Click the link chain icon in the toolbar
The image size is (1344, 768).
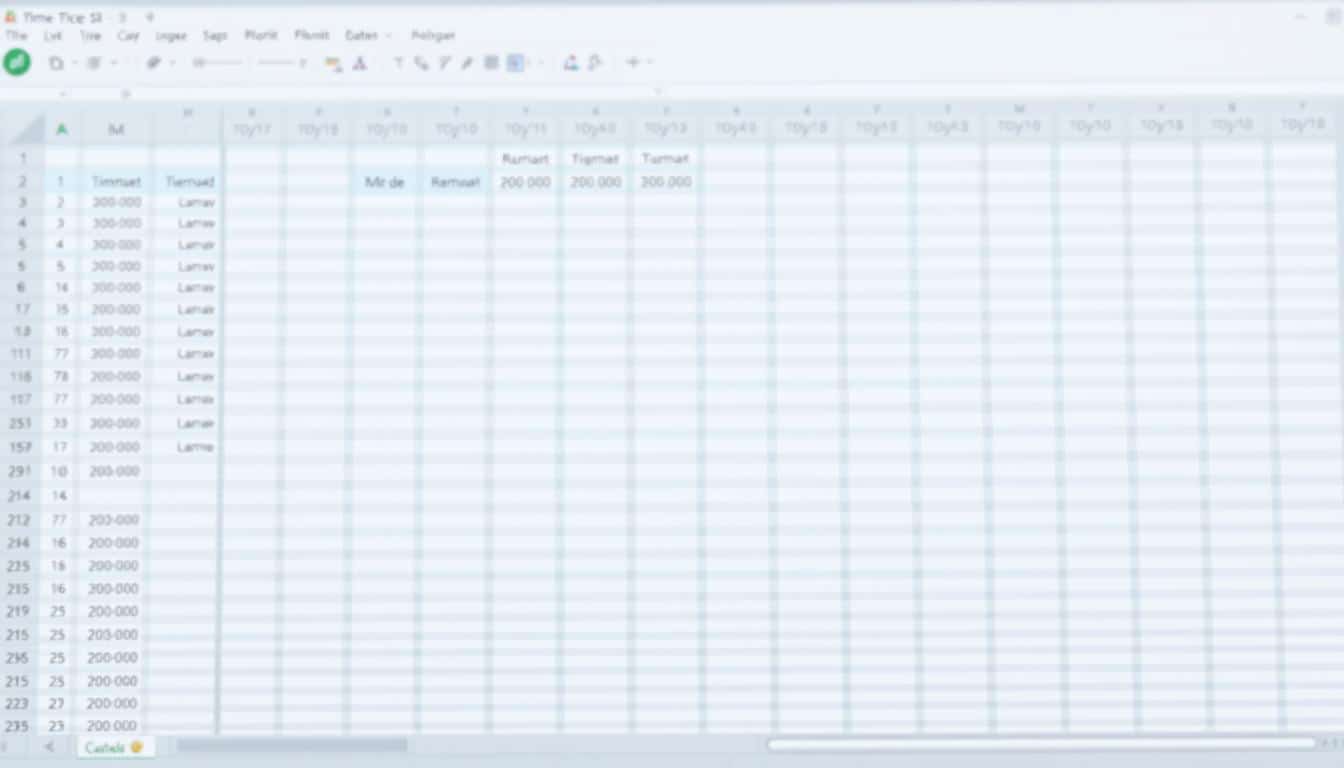[x=421, y=63]
